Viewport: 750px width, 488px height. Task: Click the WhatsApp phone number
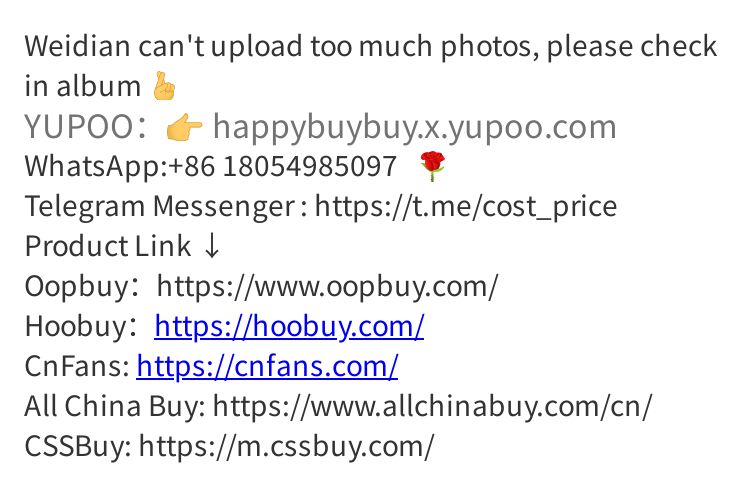click(282, 166)
